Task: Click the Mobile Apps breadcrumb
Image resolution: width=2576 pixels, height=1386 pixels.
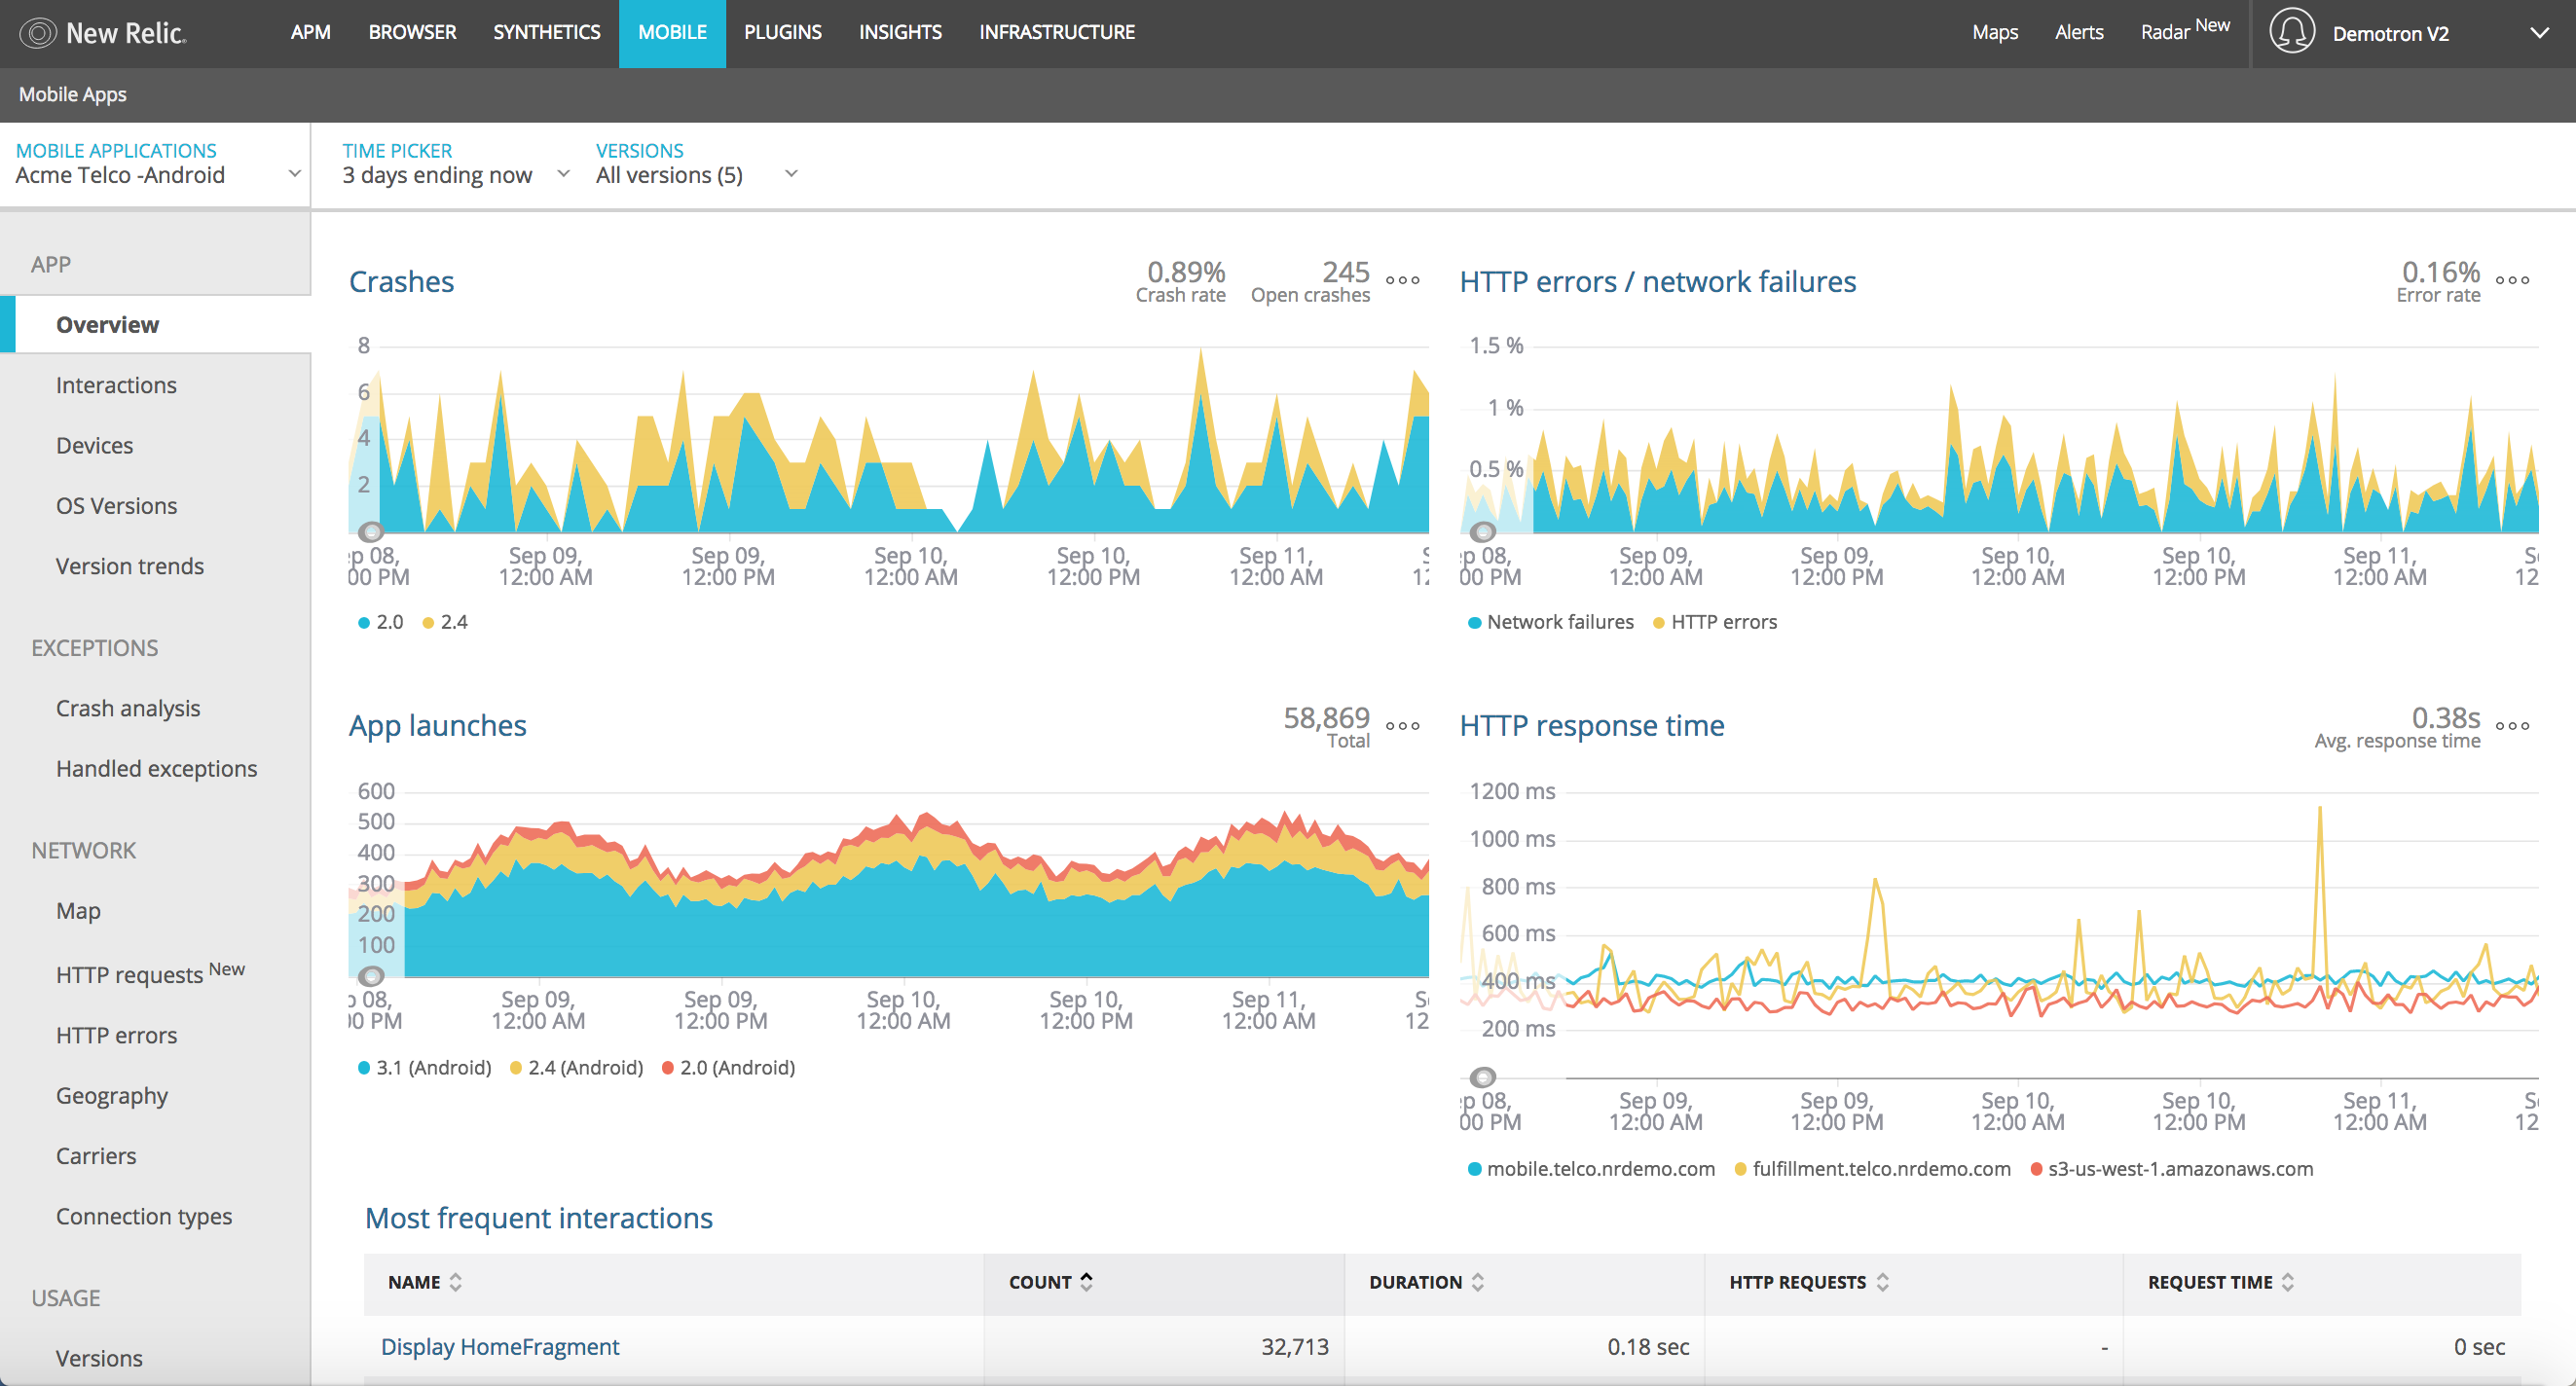Action: pyautogui.click(x=72, y=94)
